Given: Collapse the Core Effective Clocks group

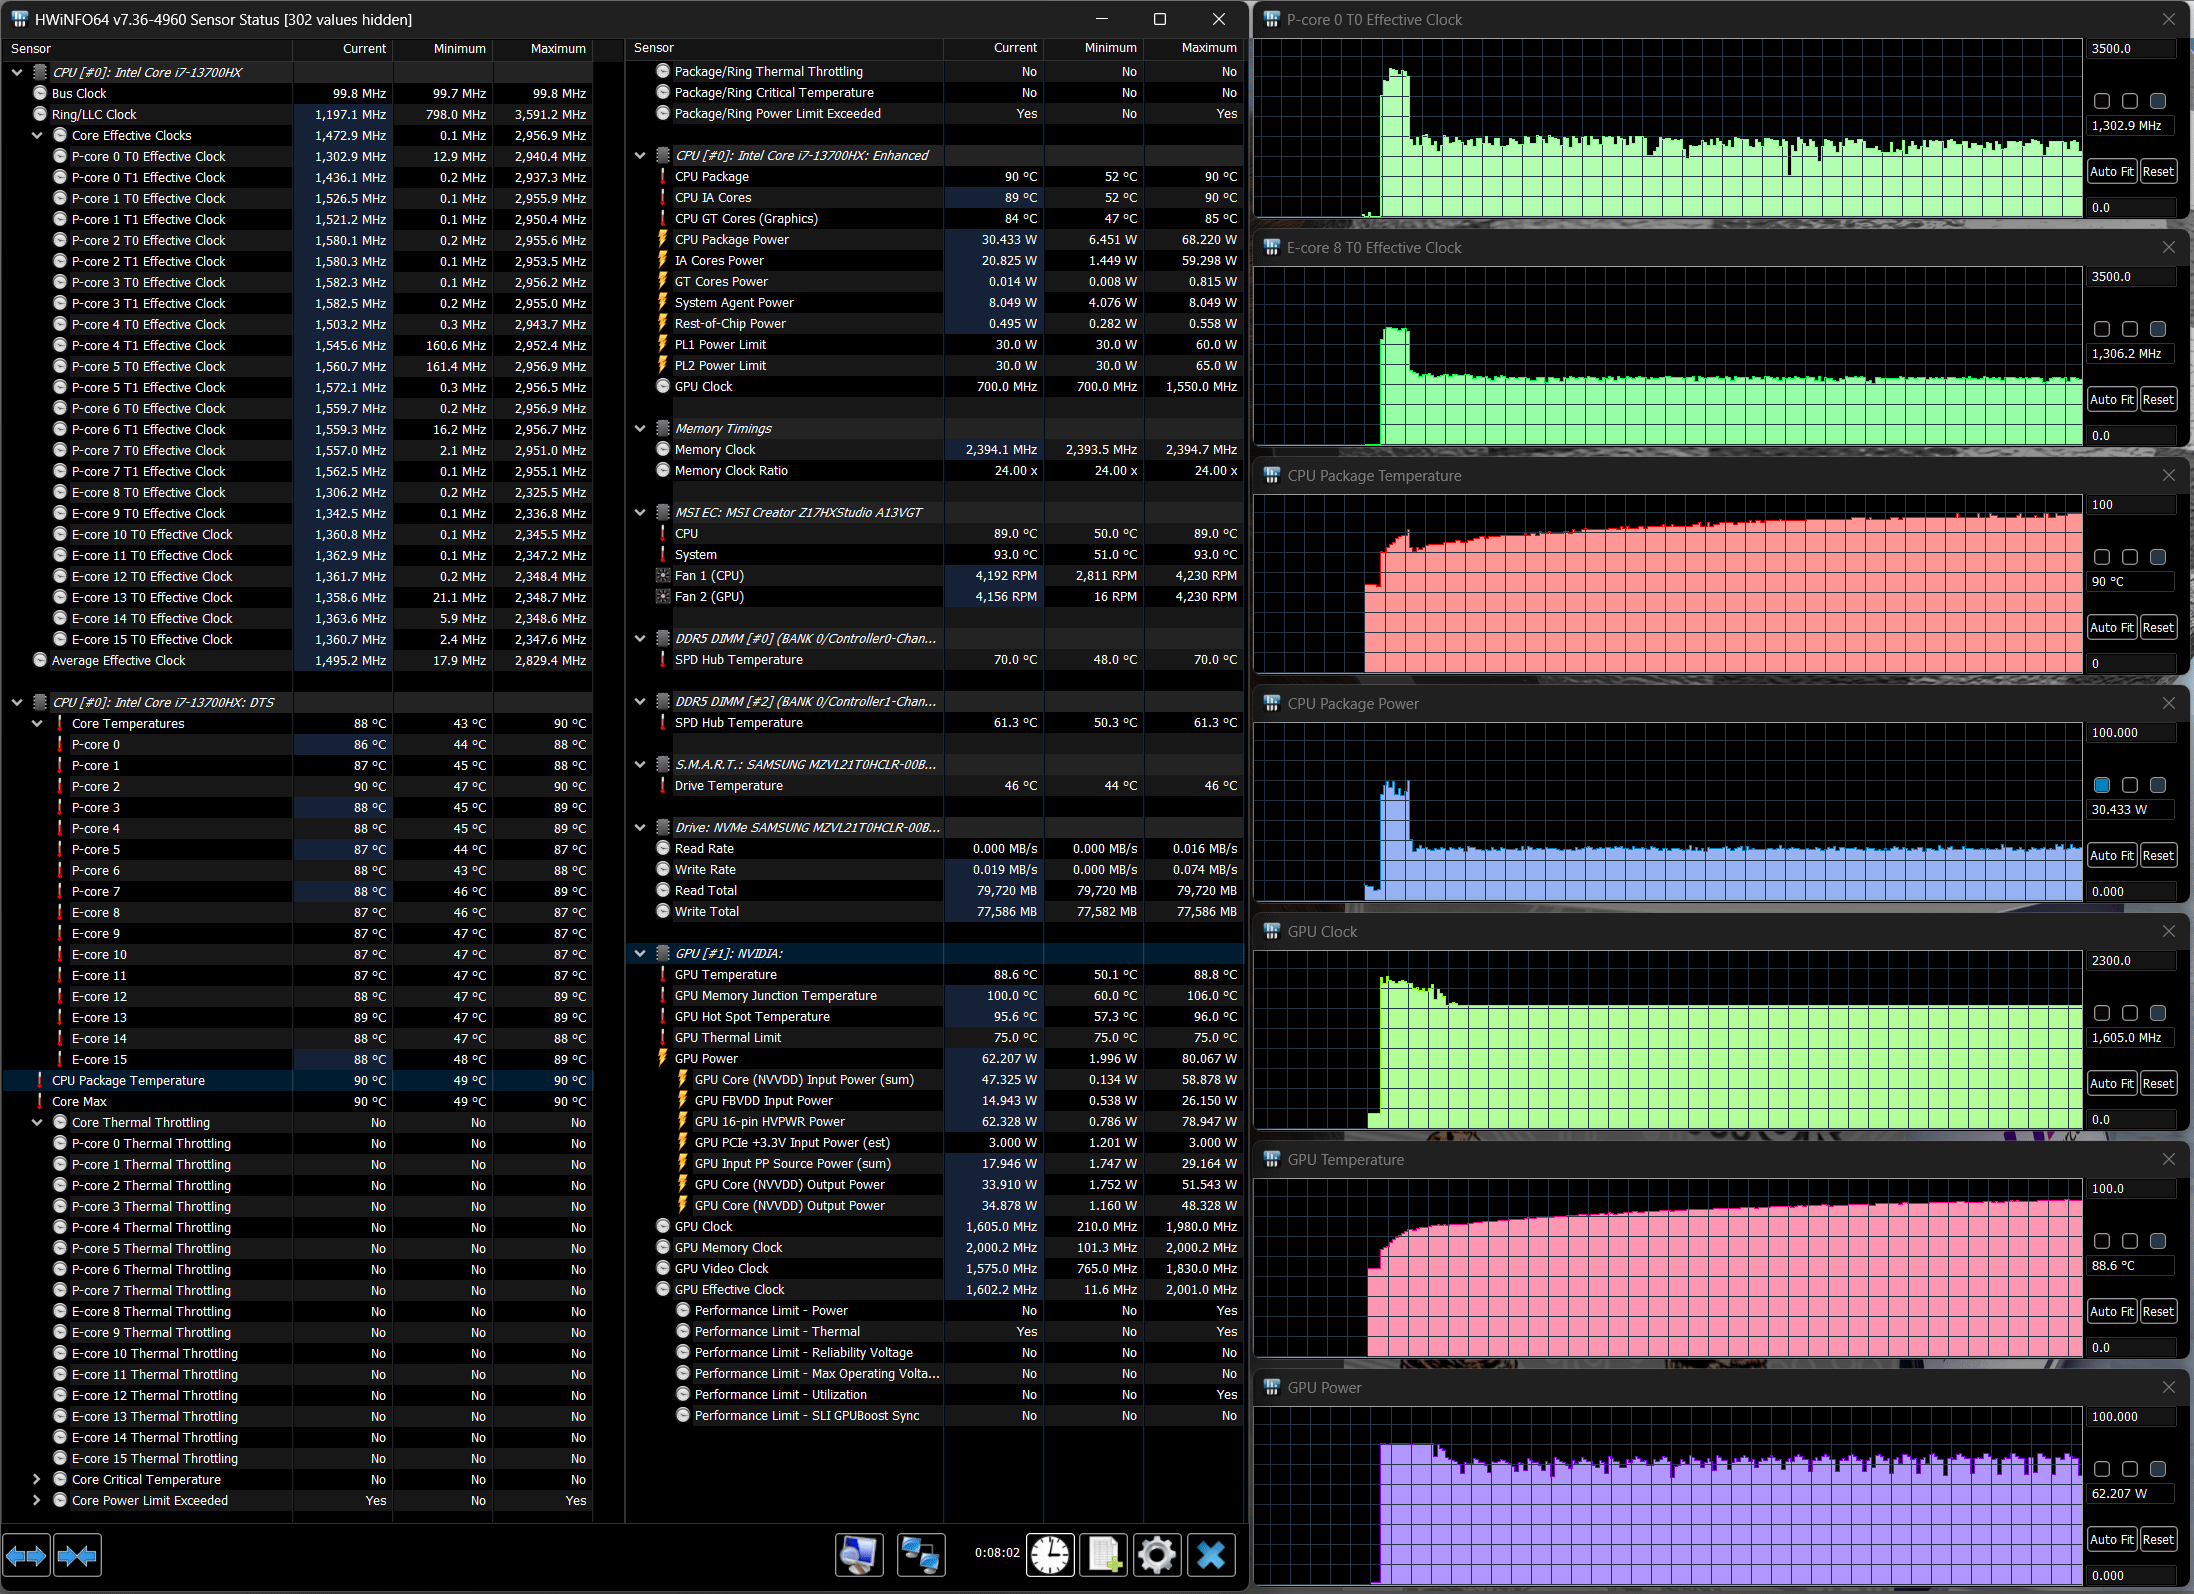Looking at the screenshot, I should (37, 135).
